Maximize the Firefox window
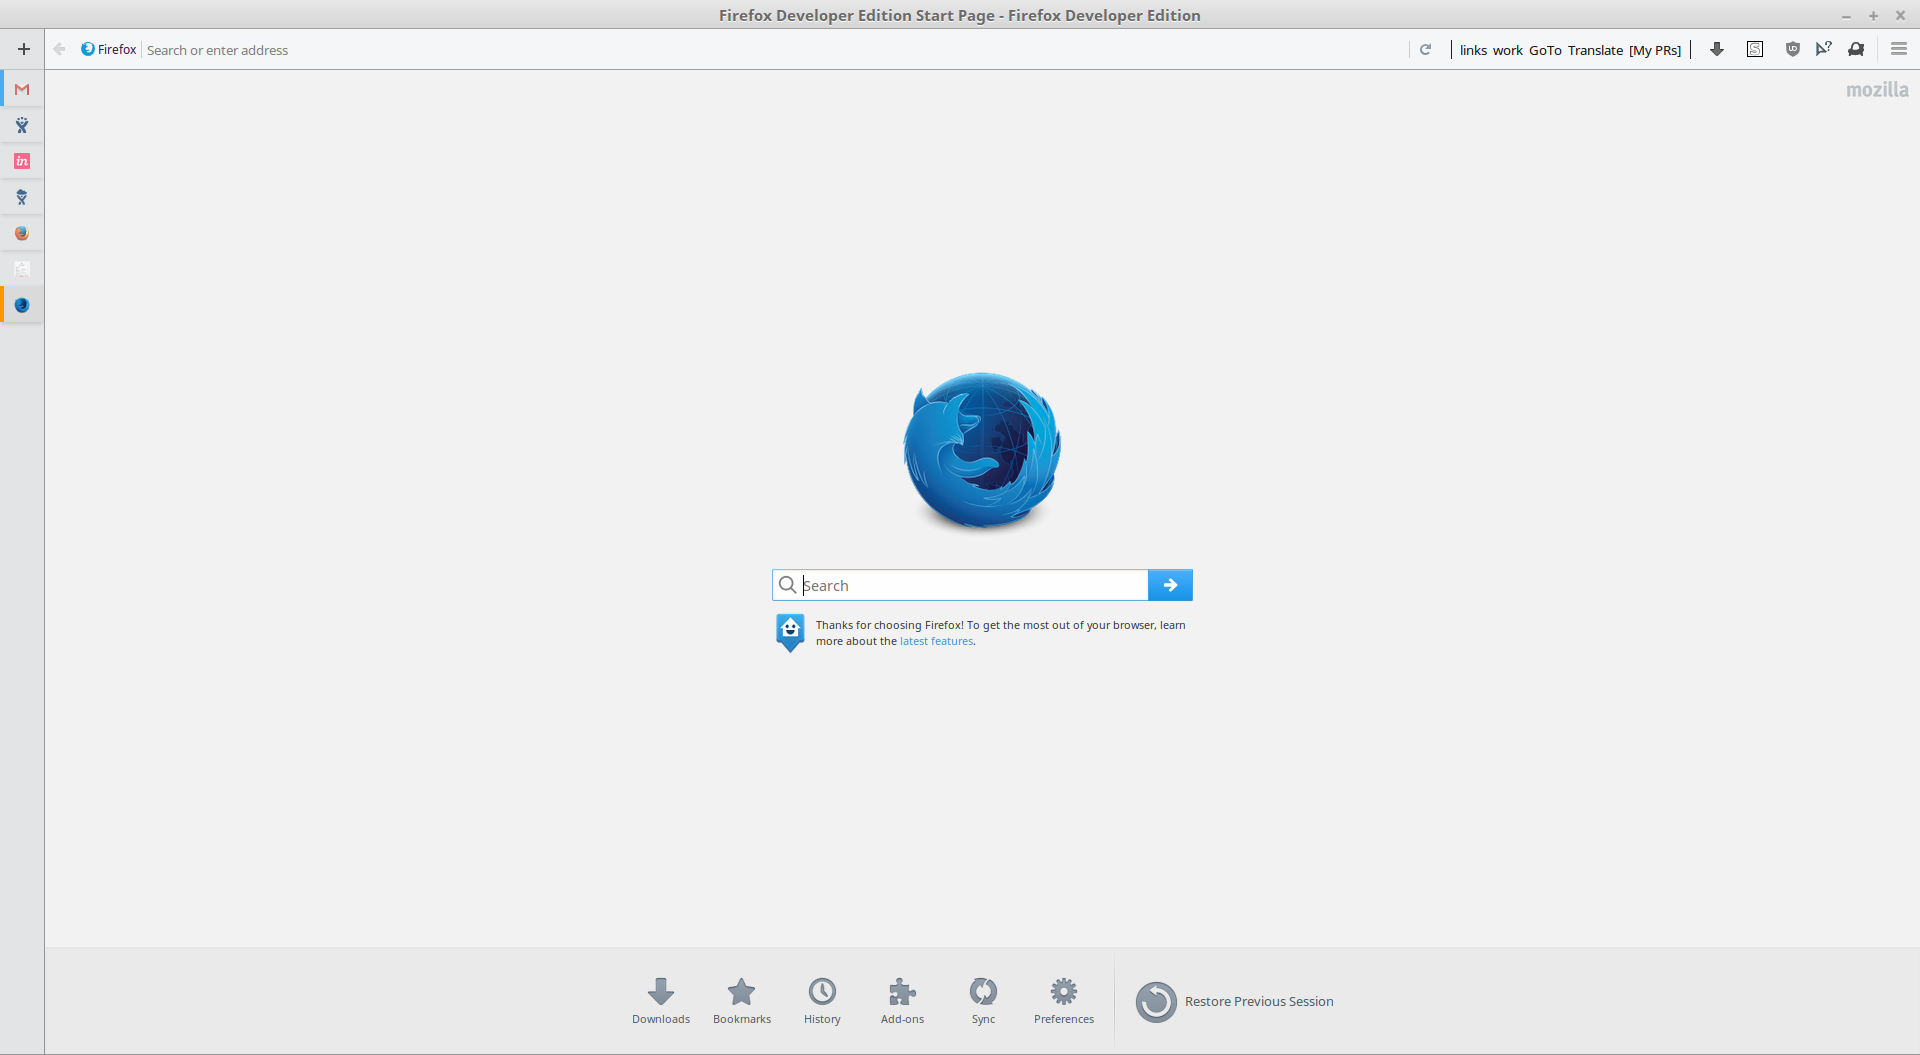The height and width of the screenshot is (1055, 1920). (x=1873, y=16)
